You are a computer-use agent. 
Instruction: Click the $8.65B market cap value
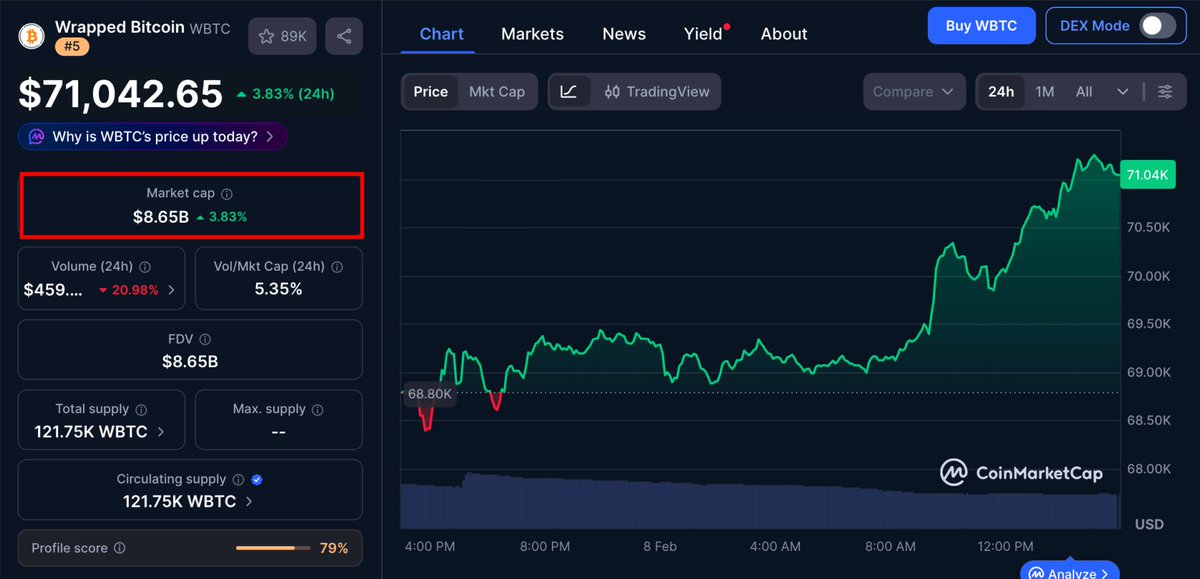161,216
